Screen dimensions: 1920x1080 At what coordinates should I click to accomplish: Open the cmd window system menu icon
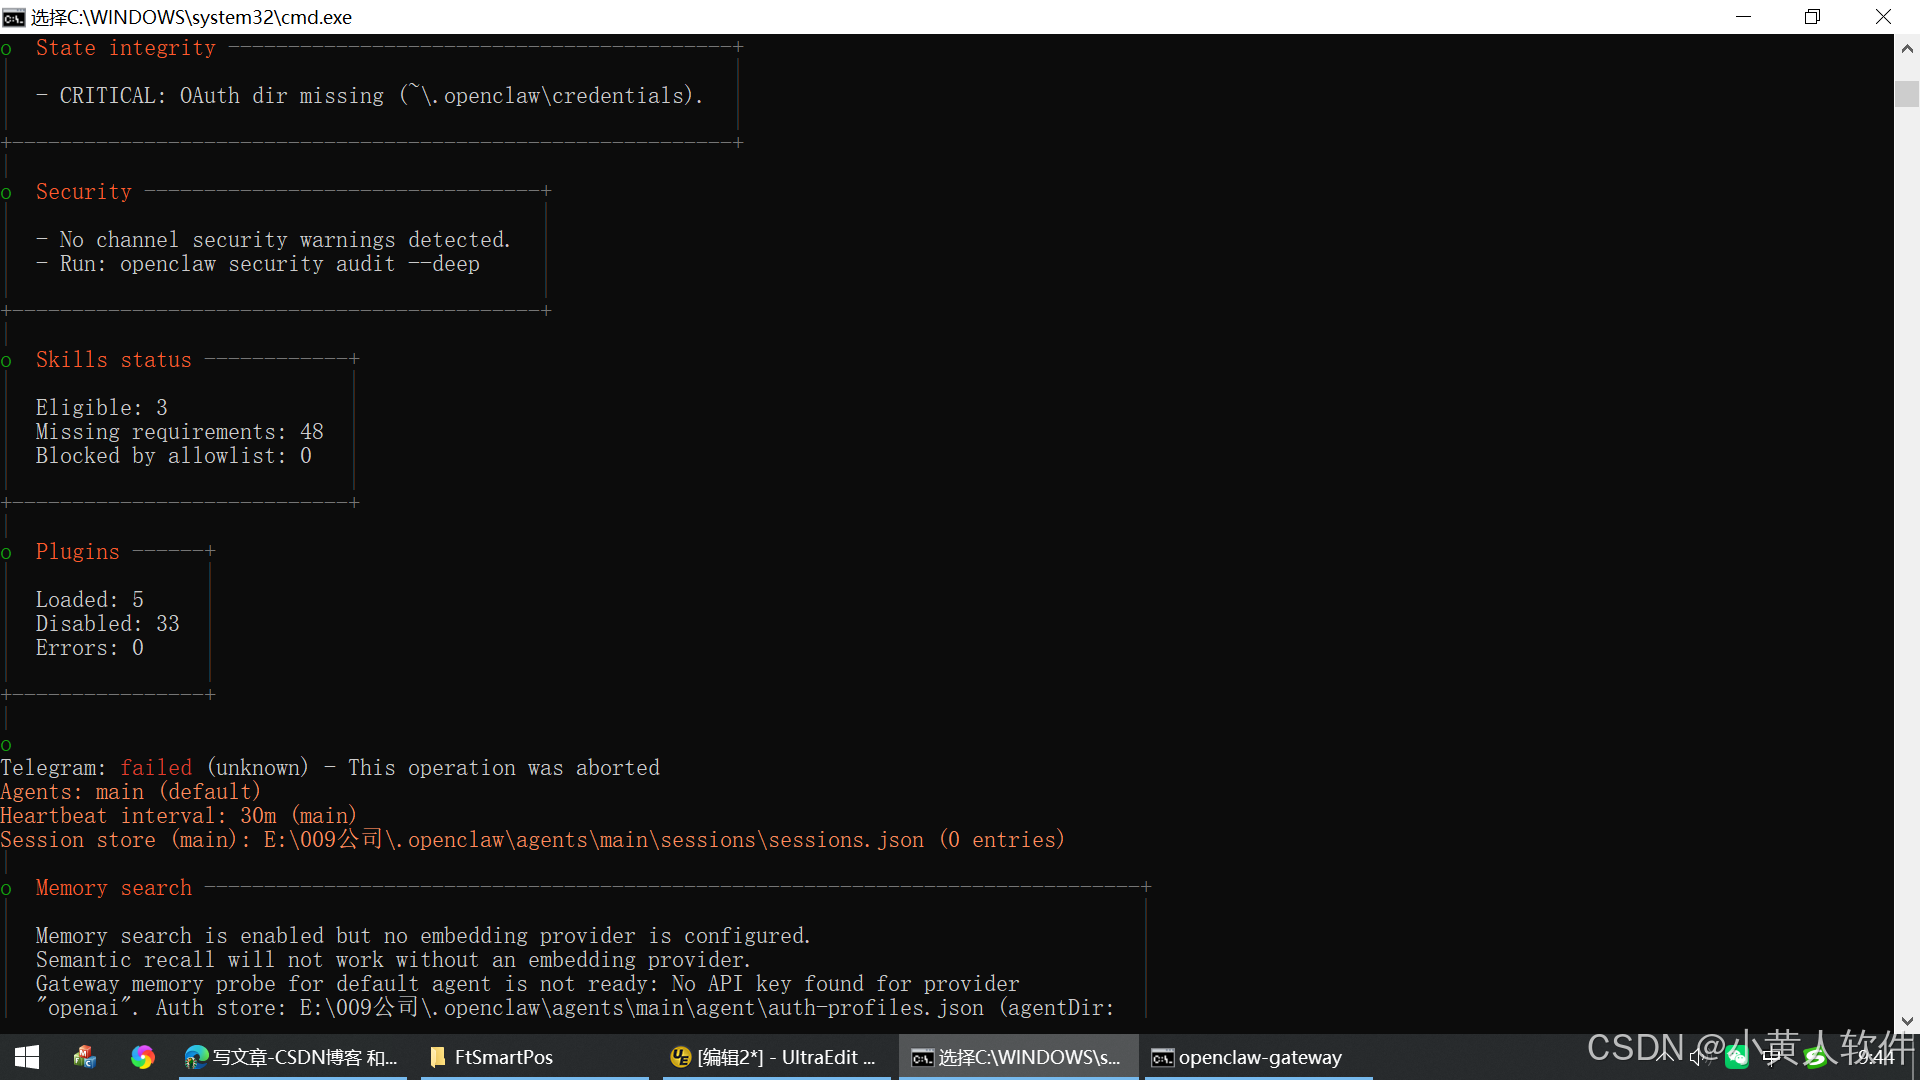(14, 17)
